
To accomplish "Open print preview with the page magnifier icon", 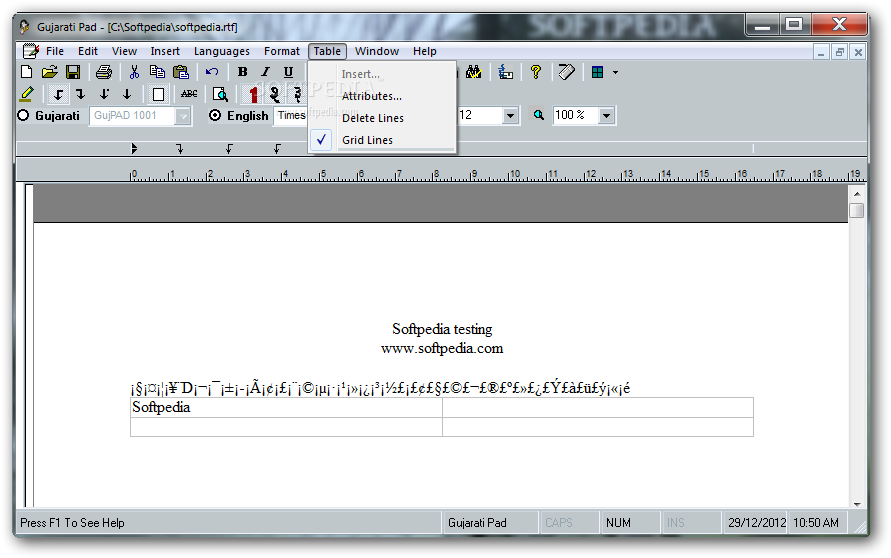I will pos(220,94).
